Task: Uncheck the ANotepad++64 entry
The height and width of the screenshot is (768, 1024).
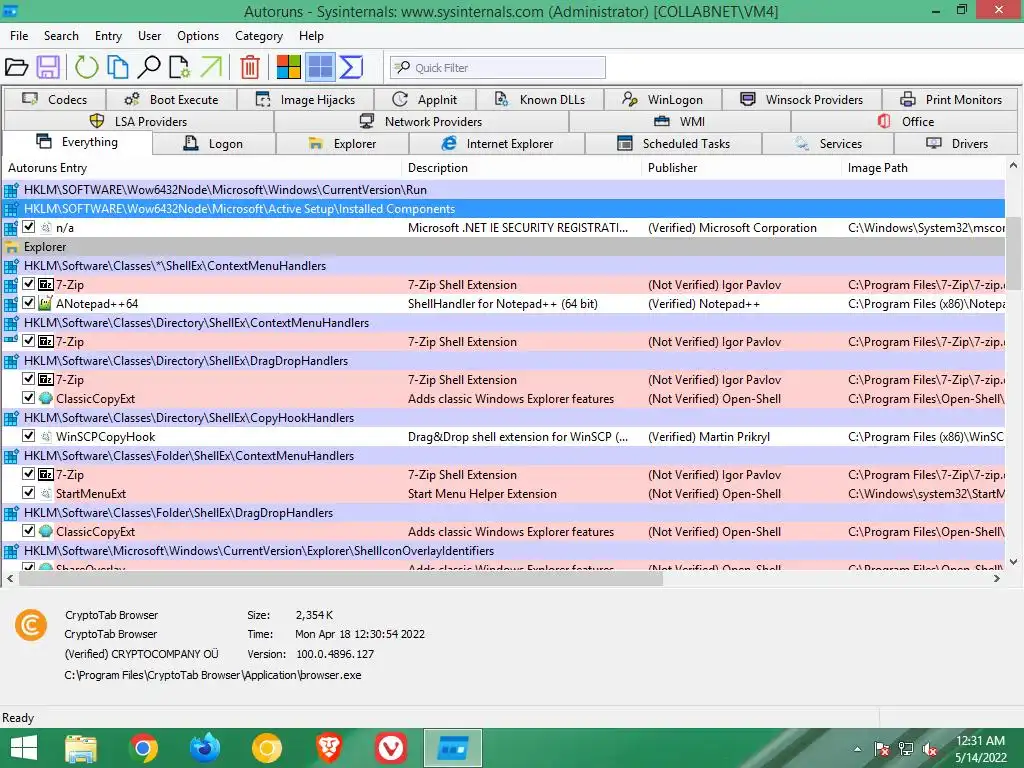Action: 28,302
